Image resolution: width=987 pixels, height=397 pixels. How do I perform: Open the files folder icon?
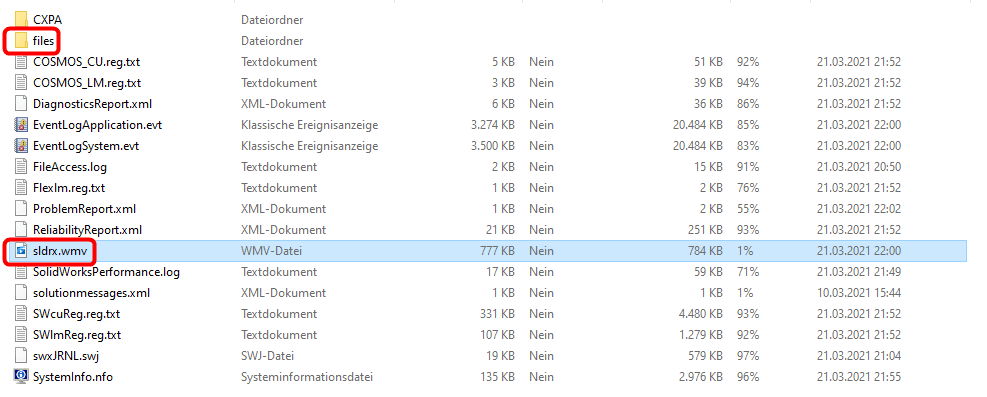click(x=21, y=41)
